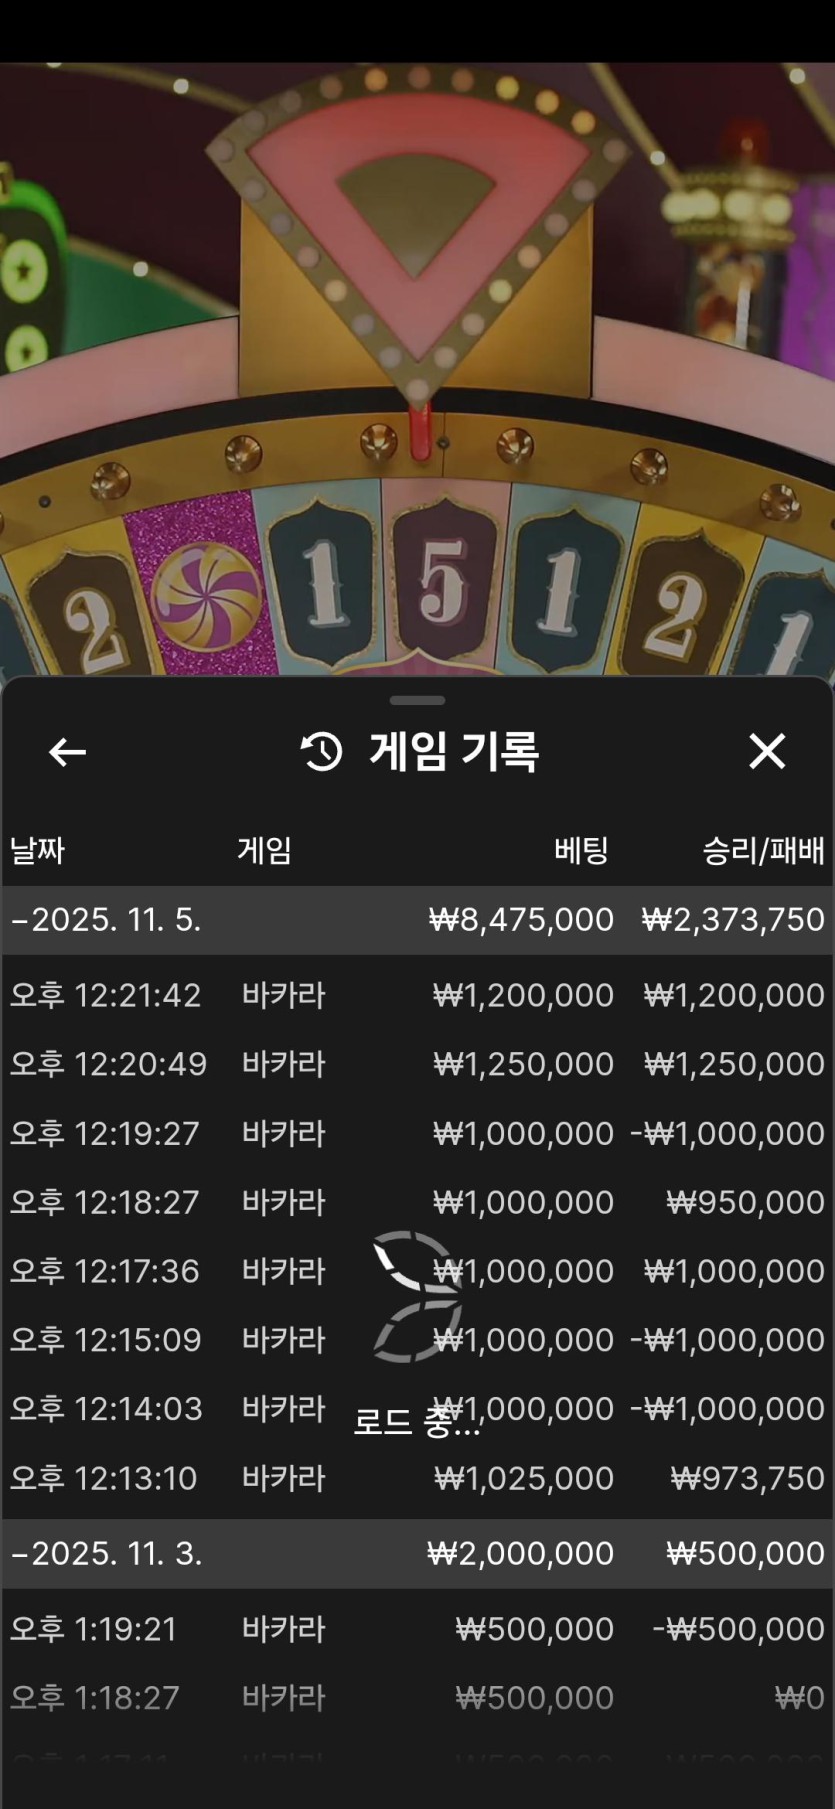The width and height of the screenshot is (835, 1809).
Task: Tap the number 5 wheel segment
Action: [x=443, y=580]
